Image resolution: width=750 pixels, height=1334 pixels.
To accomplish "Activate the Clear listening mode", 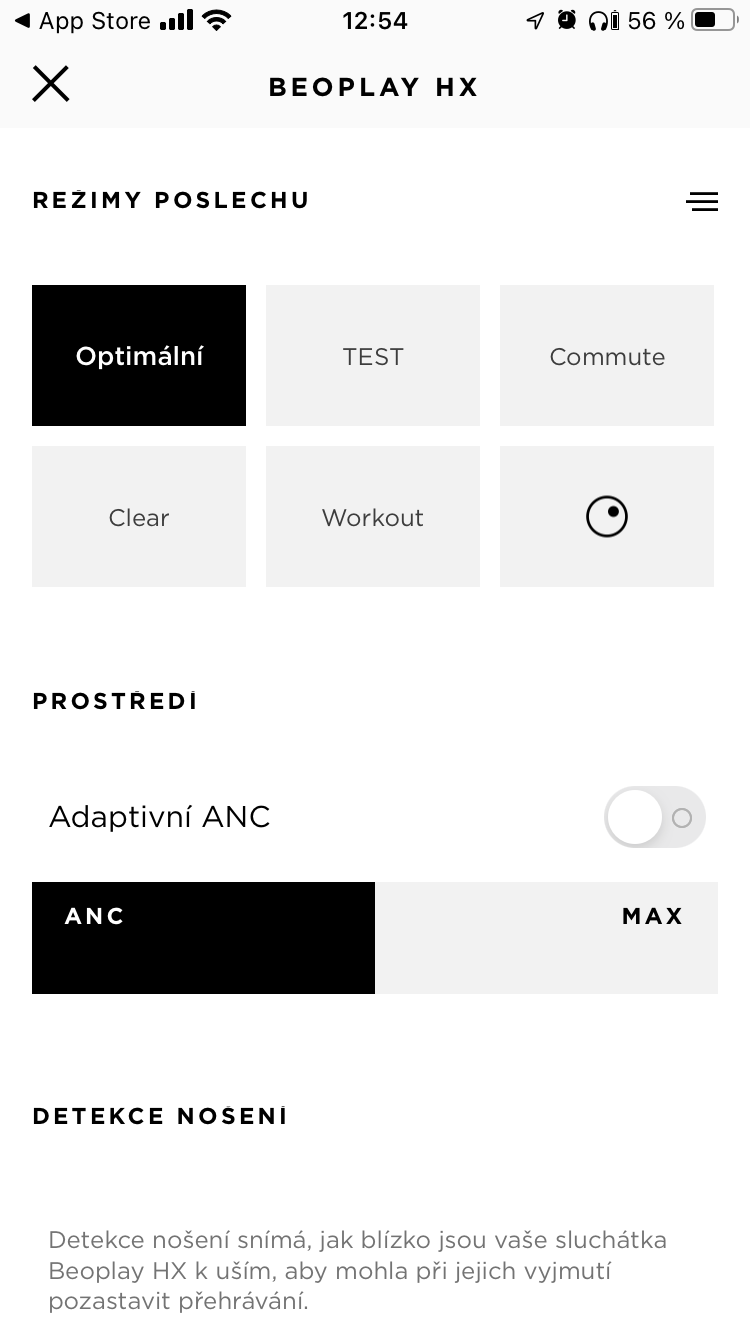I will [x=139, y=517].
